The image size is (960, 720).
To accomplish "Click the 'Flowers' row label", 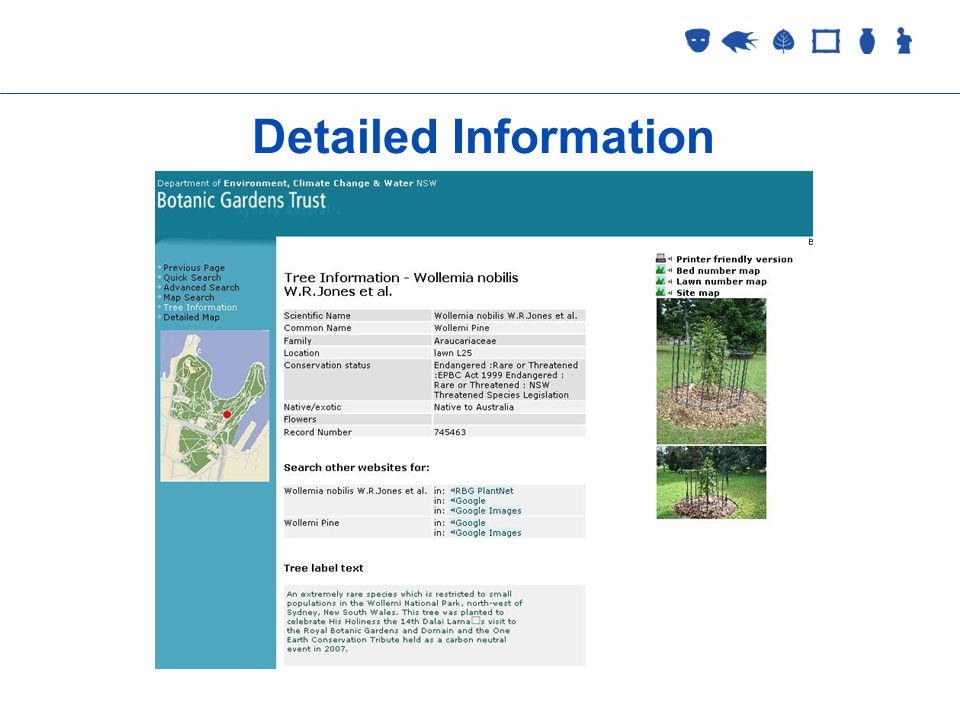I will [x=300, y=419].
